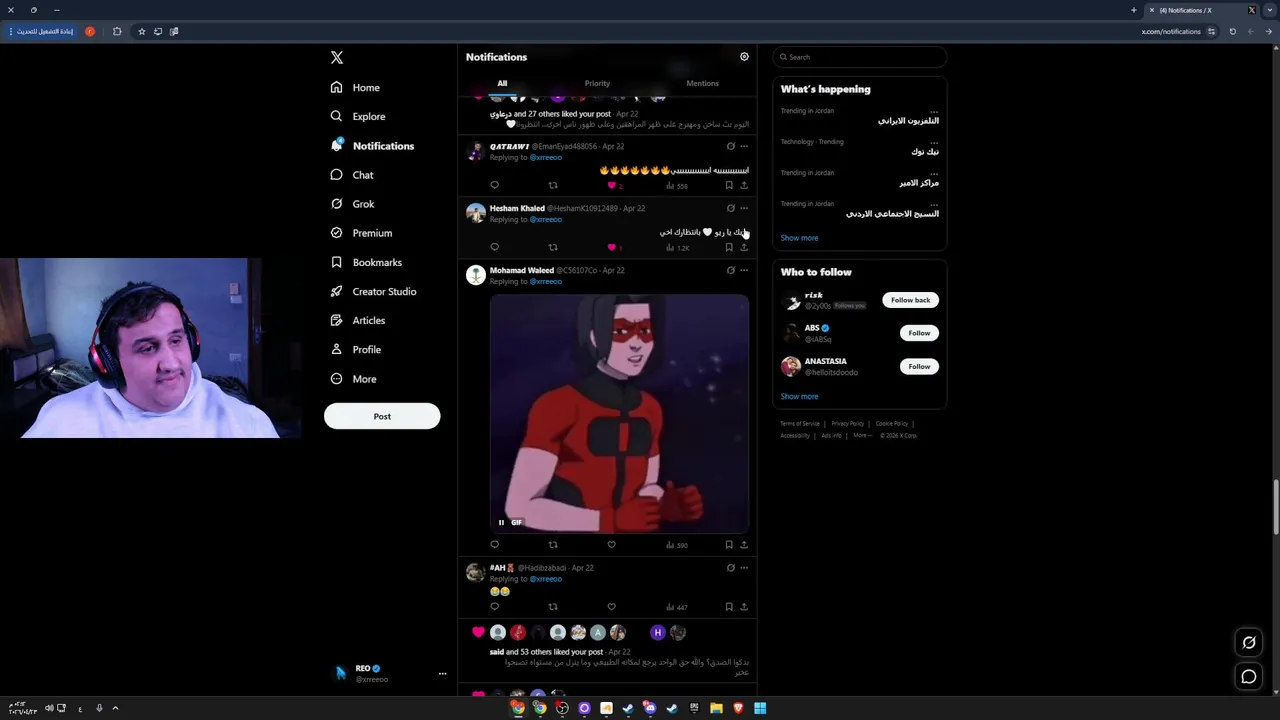Like QATRAWI's reply
The image size is (1280, 720).
tap(612, 185)
